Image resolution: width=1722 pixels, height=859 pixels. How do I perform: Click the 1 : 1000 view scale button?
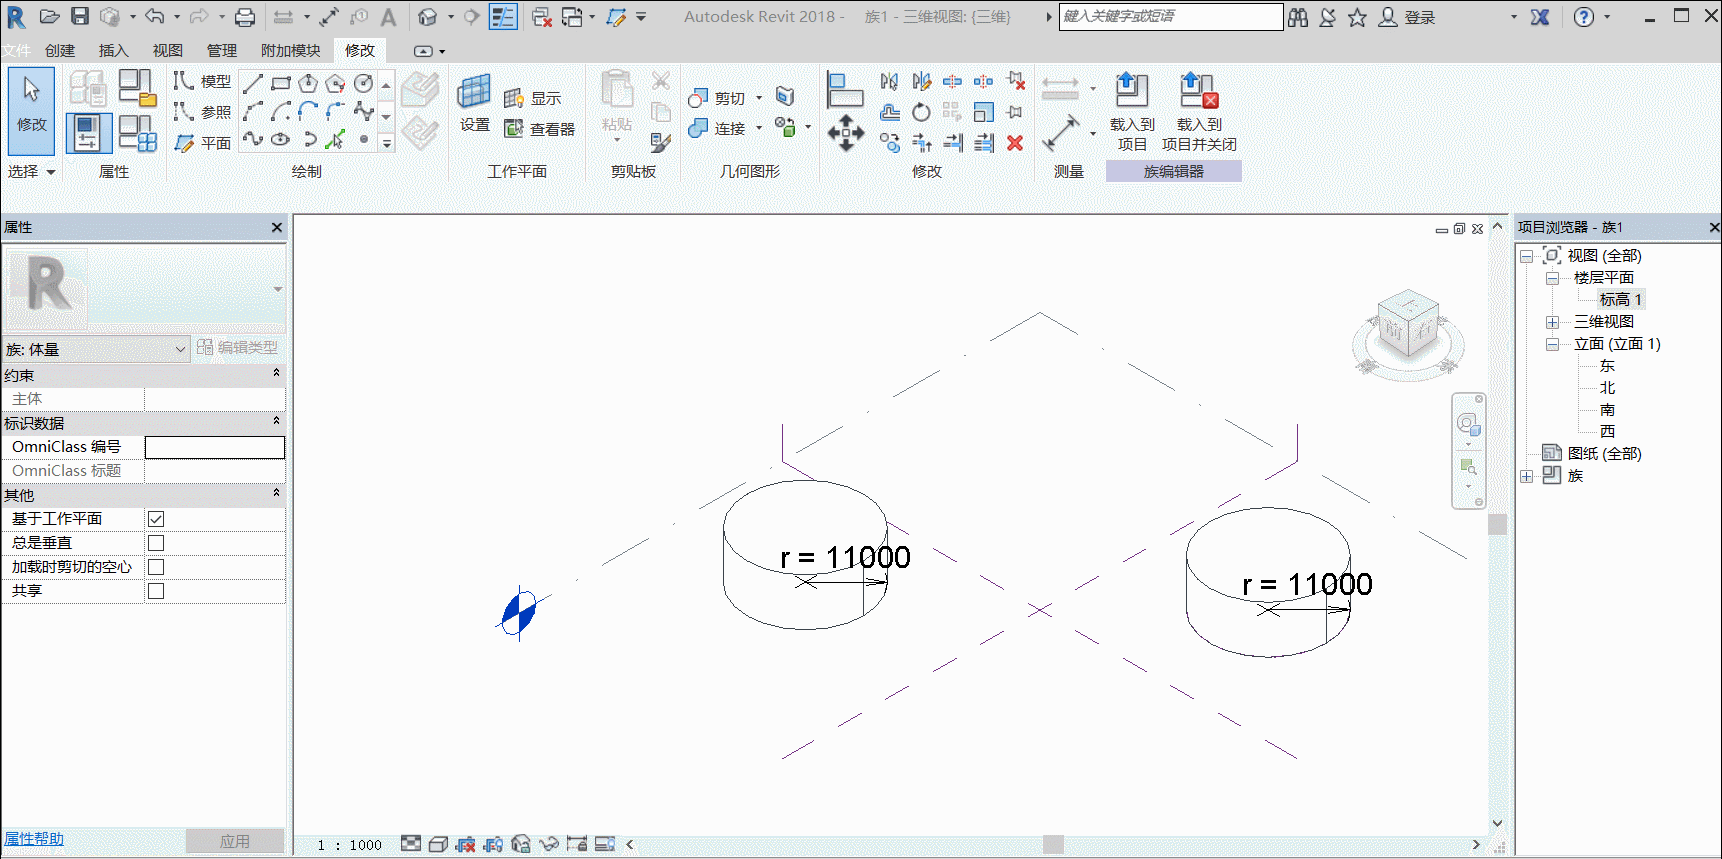pyautogui.click(x=350, y=845)
